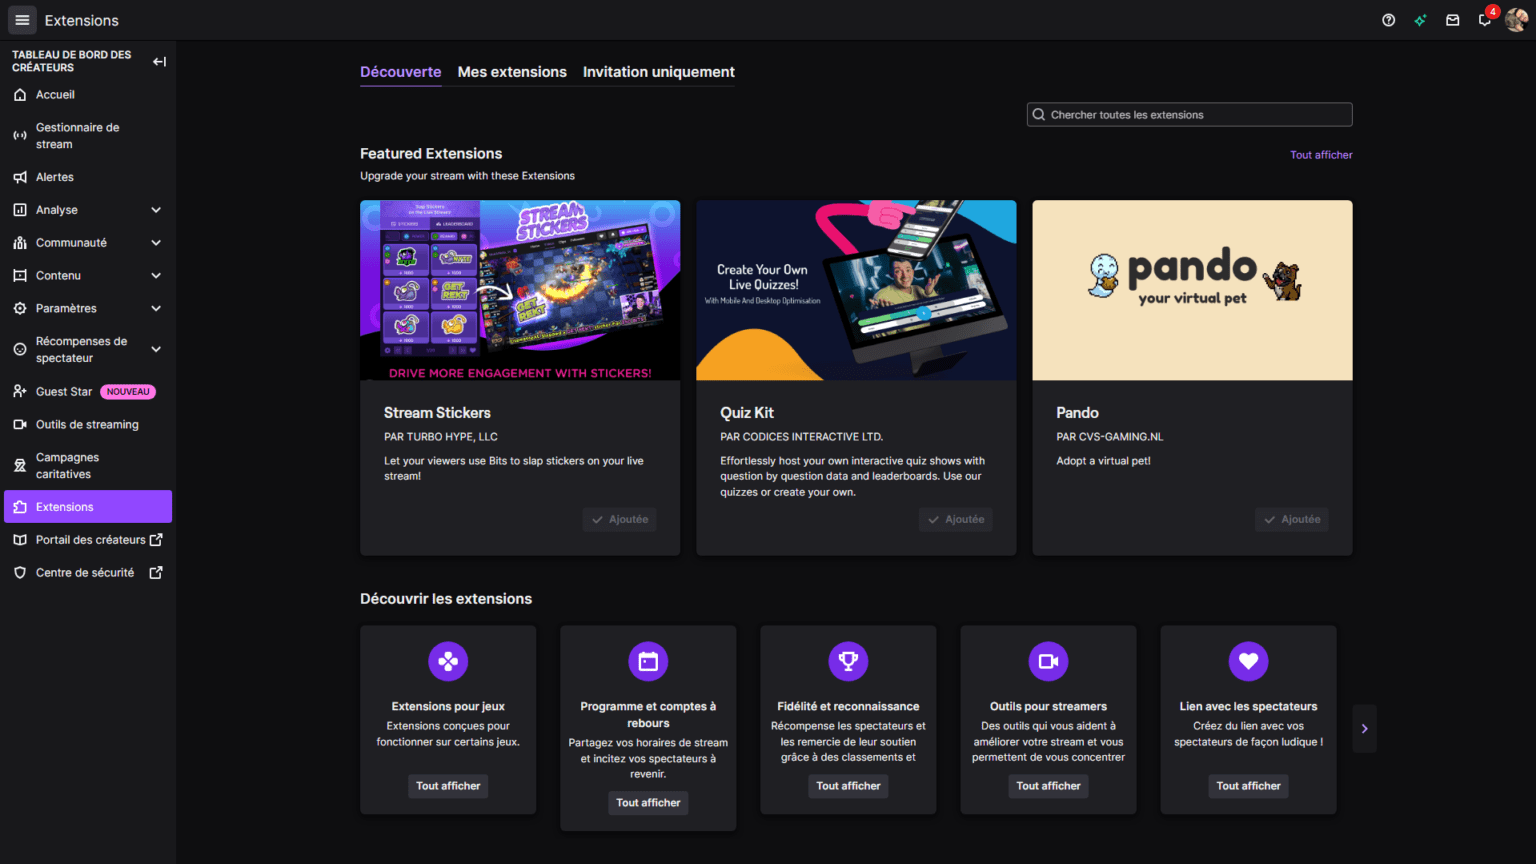Click Tout afficher under Extensions pour jeux
The image size is (1536, 864).
[448, 786]
